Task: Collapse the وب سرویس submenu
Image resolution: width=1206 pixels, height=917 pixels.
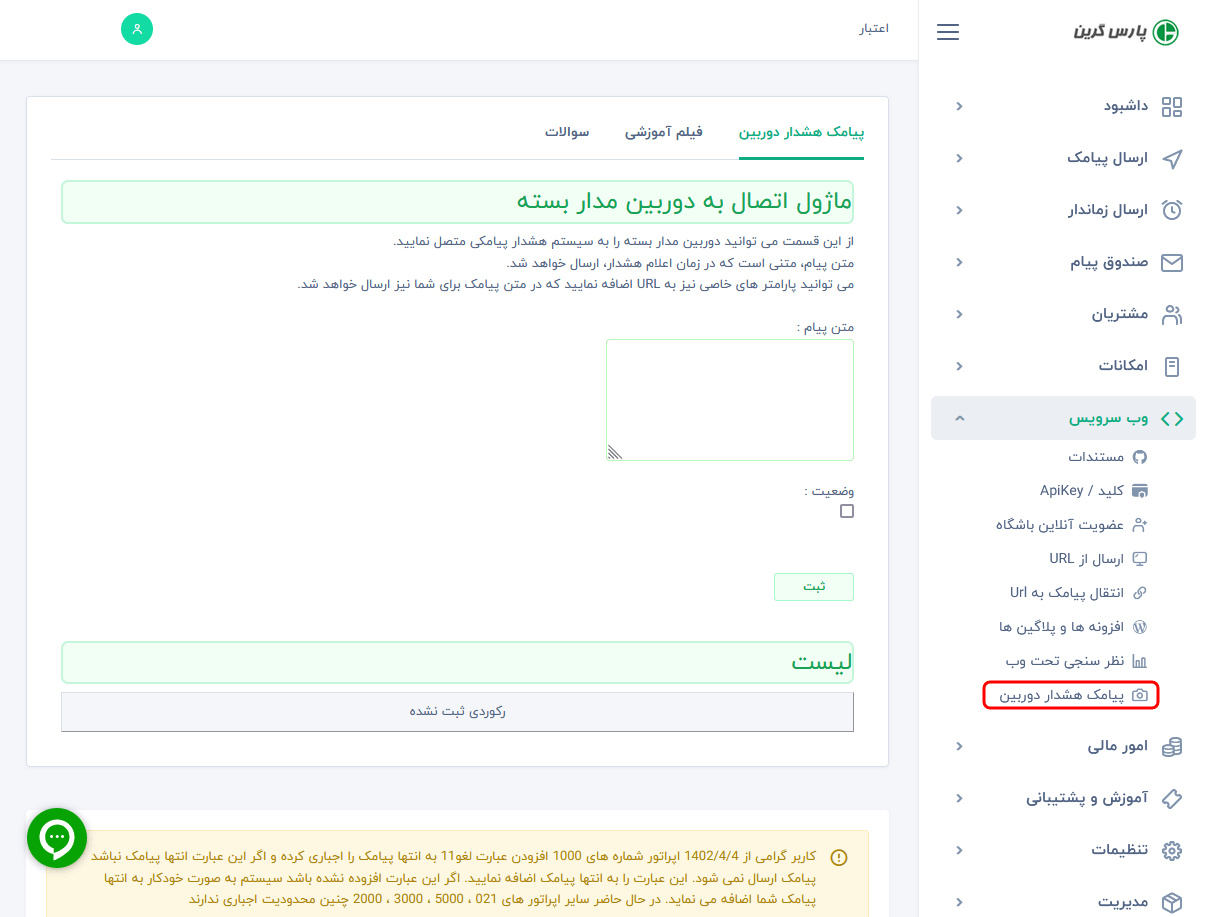Action: coord(960,417)
